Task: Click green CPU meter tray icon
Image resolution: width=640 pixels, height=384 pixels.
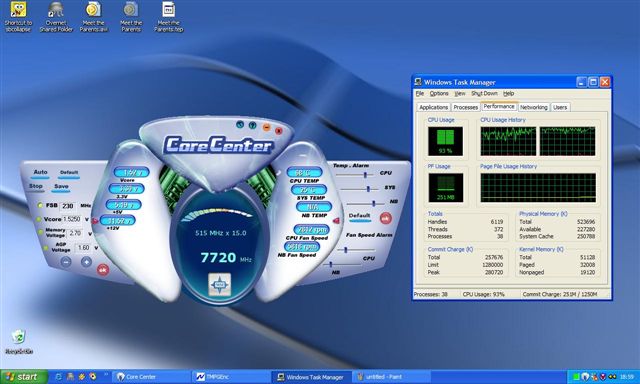Action: [x=576, y=377]
